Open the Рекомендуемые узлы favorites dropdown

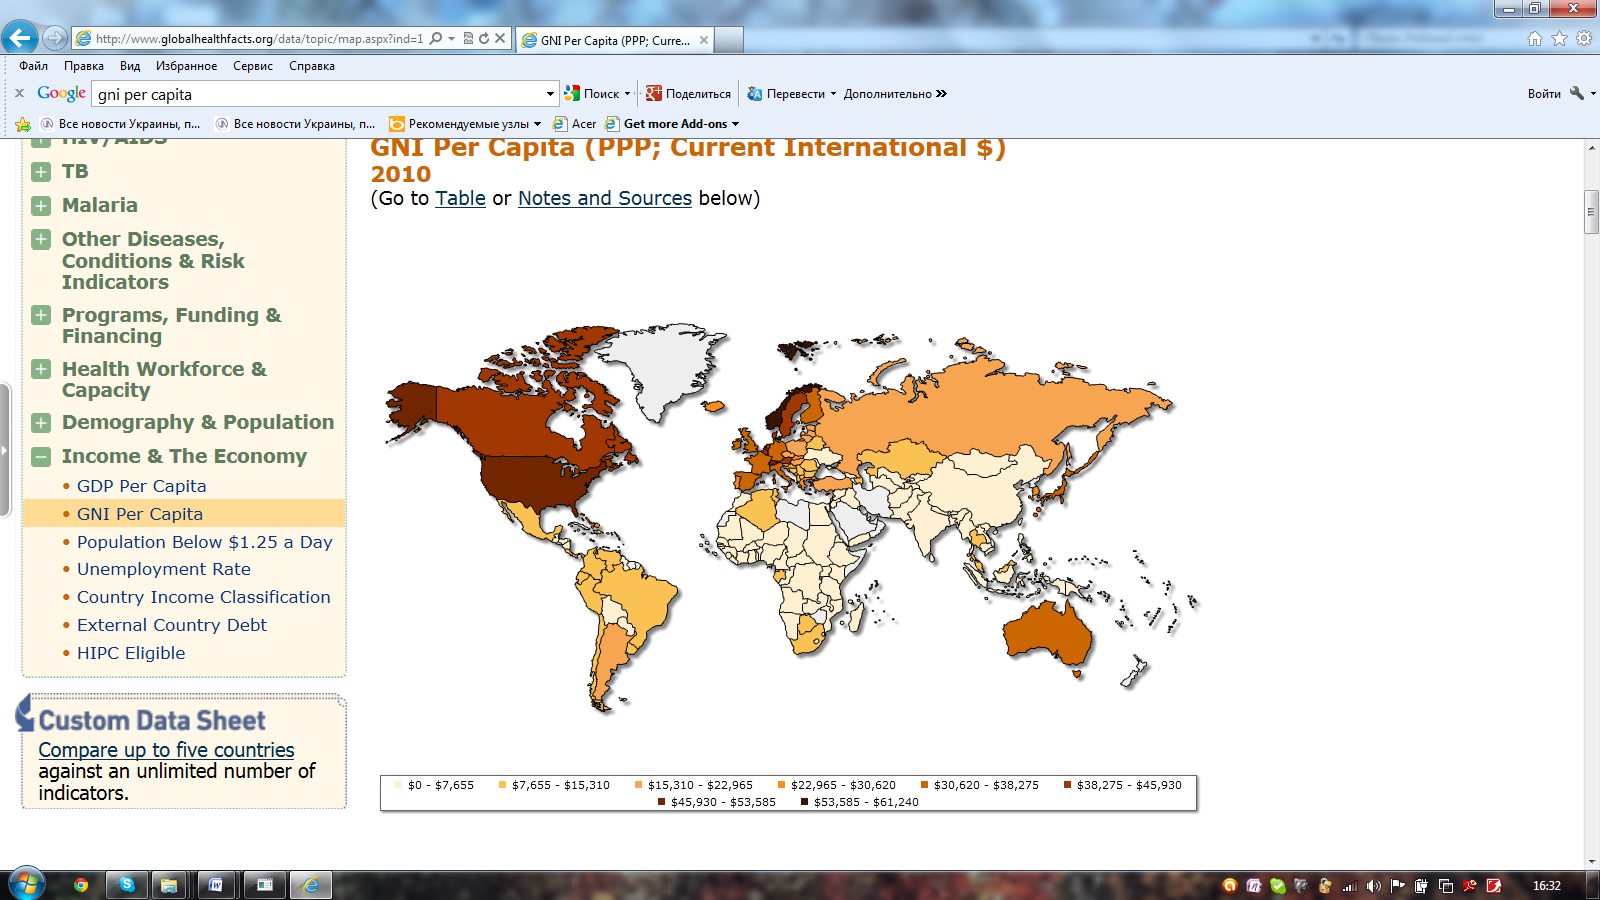point(537,124)
